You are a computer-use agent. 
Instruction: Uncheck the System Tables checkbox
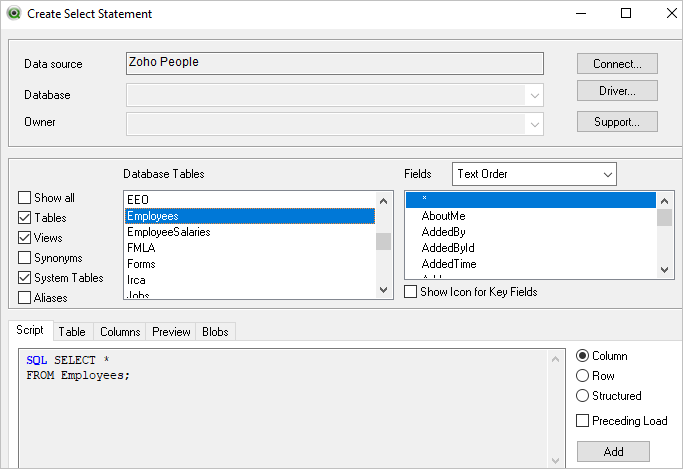pos(25,278)
